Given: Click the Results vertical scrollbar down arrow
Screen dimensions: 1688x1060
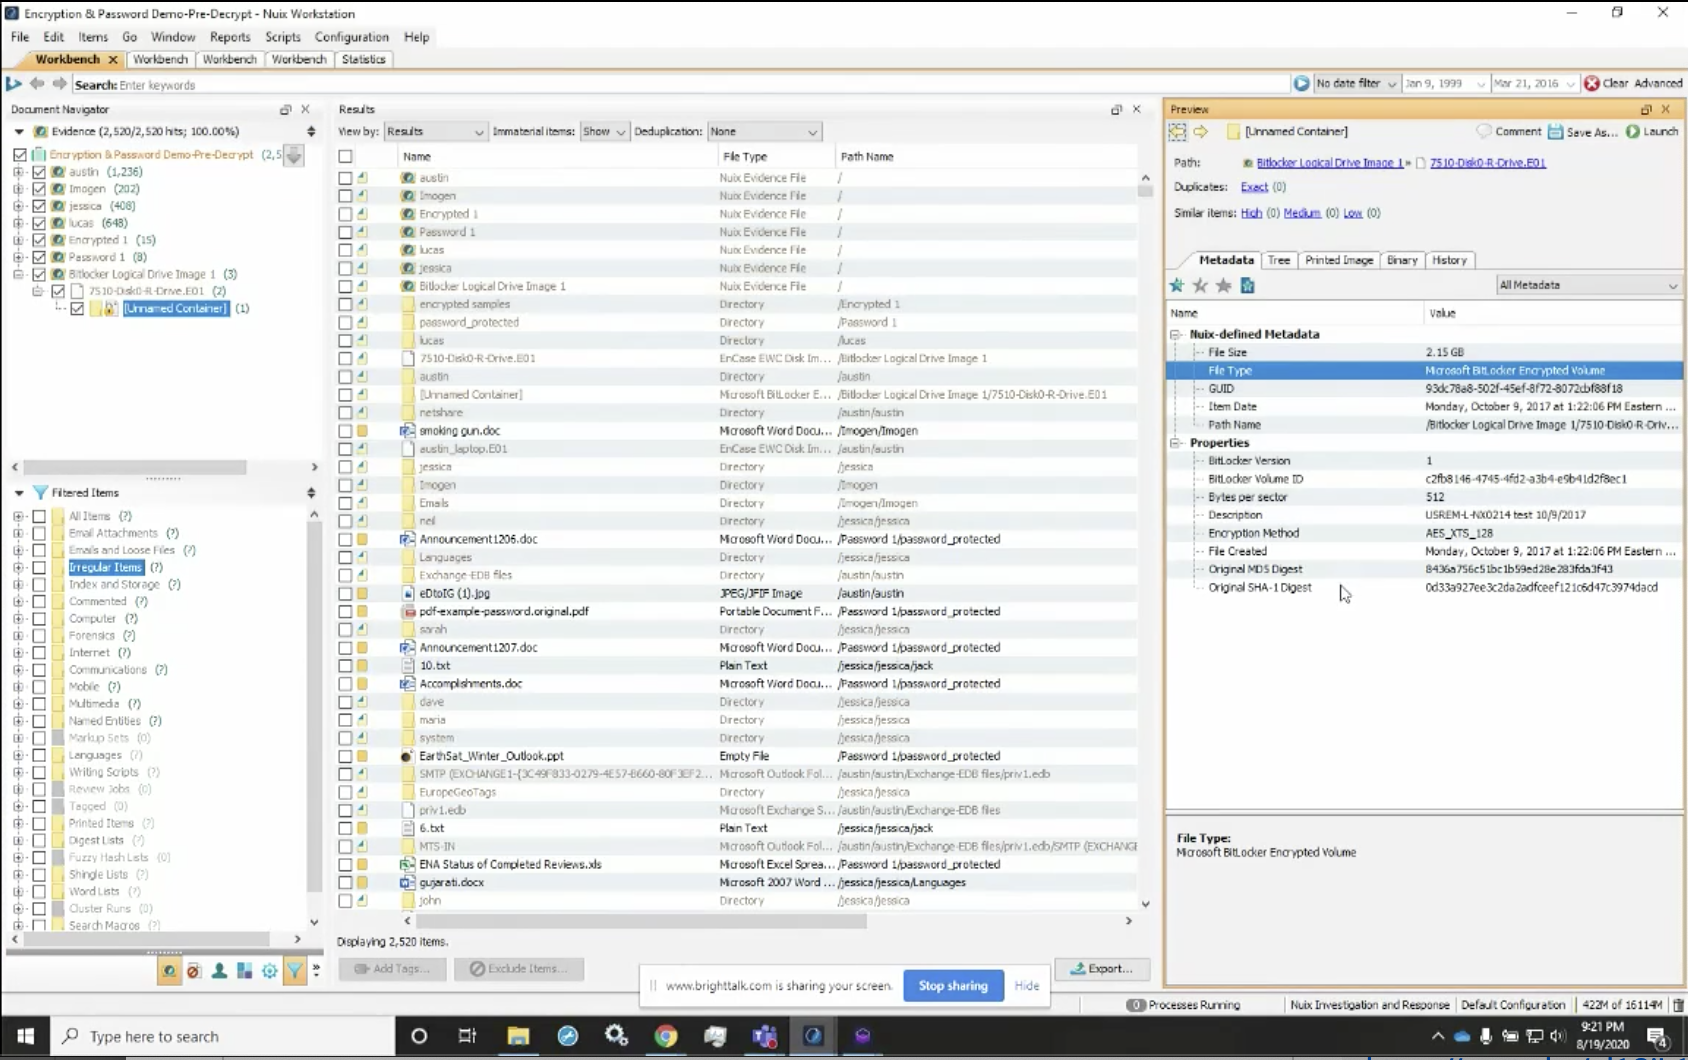Looking at the screenshot, I should [1145, 904].
